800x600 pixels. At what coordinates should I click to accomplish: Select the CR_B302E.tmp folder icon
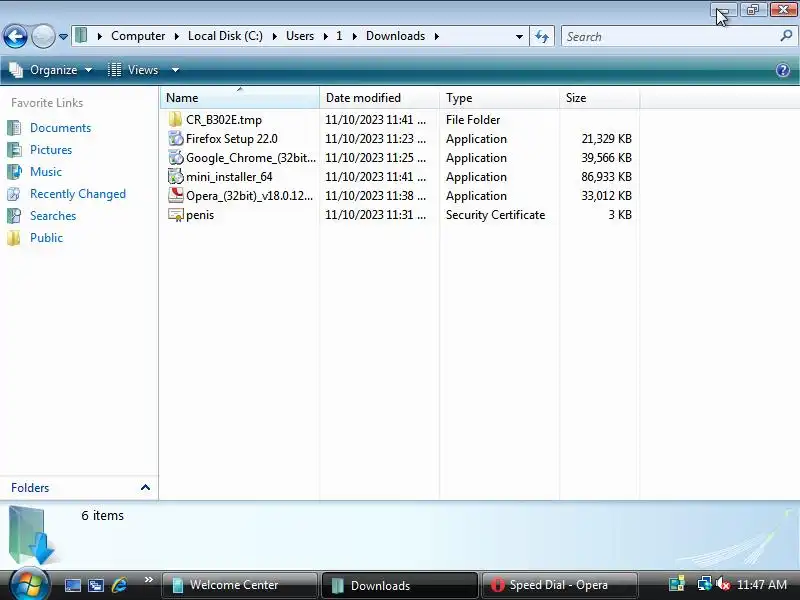pos(175,119)
